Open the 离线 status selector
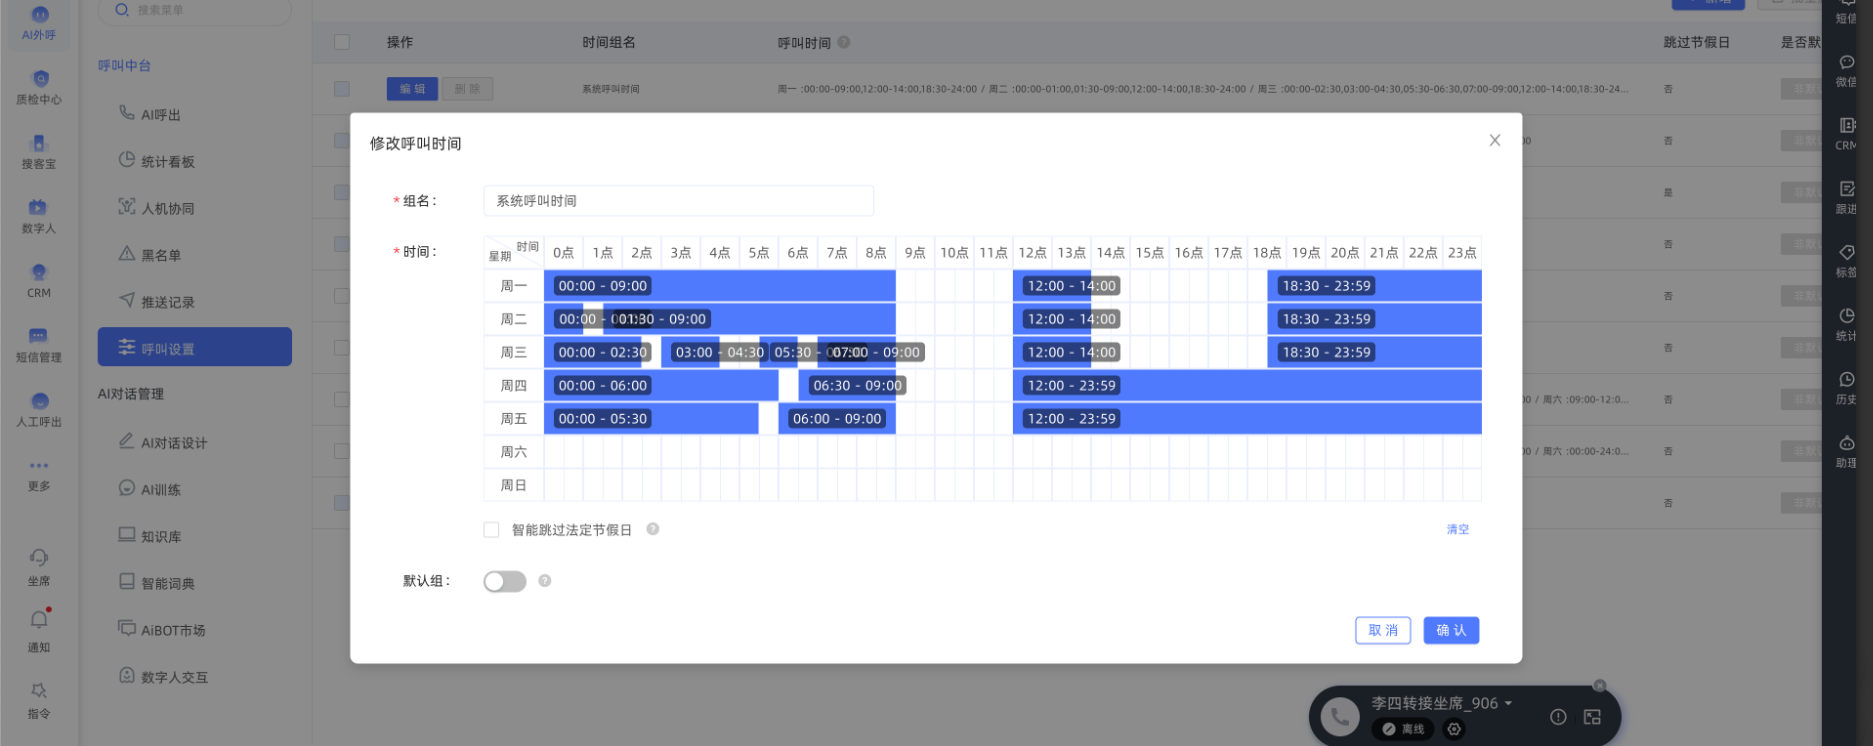Image resolution: width=1873 pixels, height=746 pixels. pos(1403,729)
